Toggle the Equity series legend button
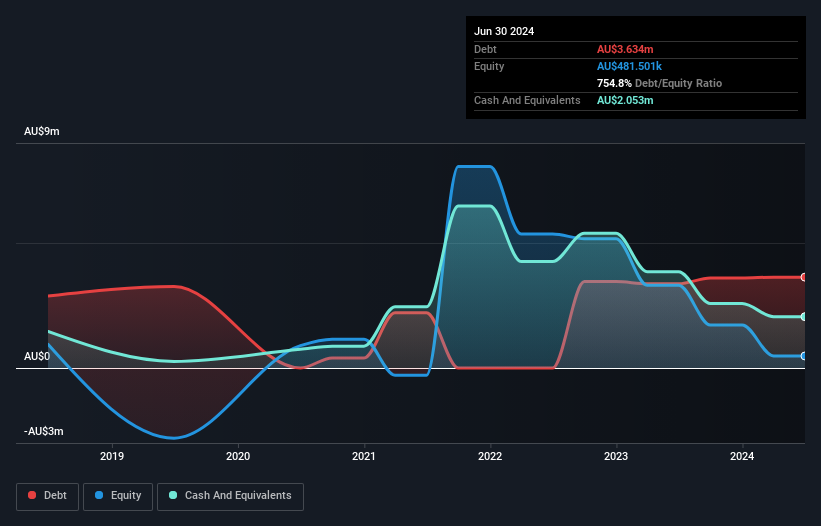The image size is (821, 526). pyautogui.click(x=118, y=496)
